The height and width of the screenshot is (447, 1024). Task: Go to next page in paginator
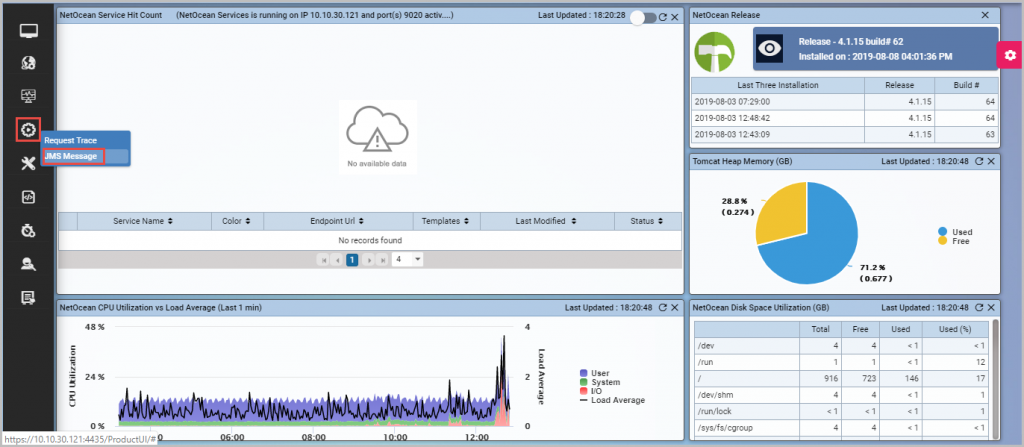[368, 260]
